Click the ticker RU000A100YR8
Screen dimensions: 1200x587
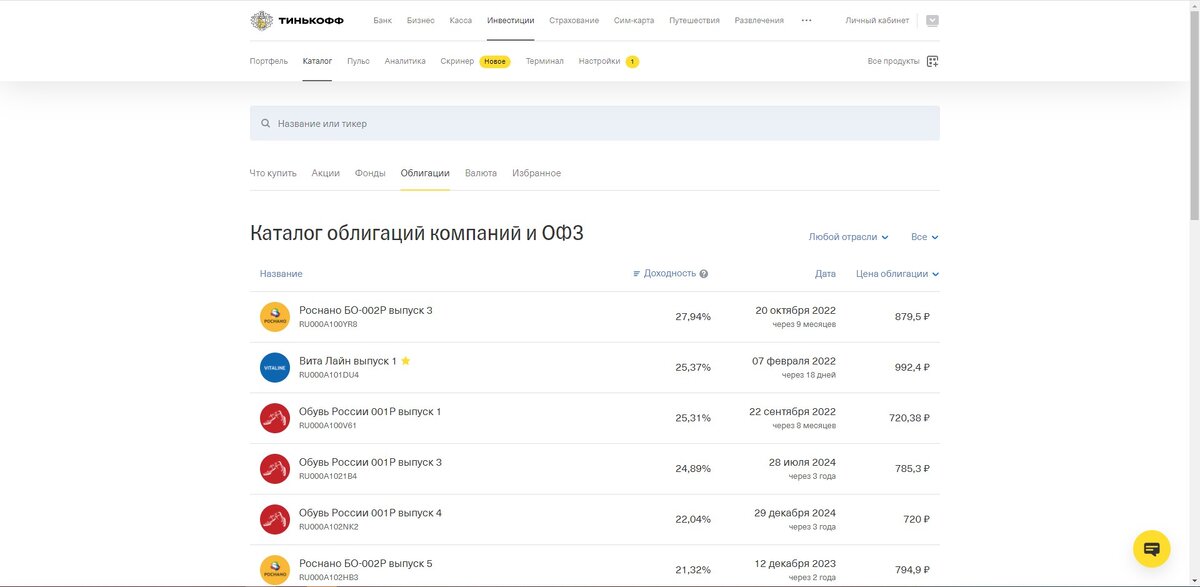[328, 325]
